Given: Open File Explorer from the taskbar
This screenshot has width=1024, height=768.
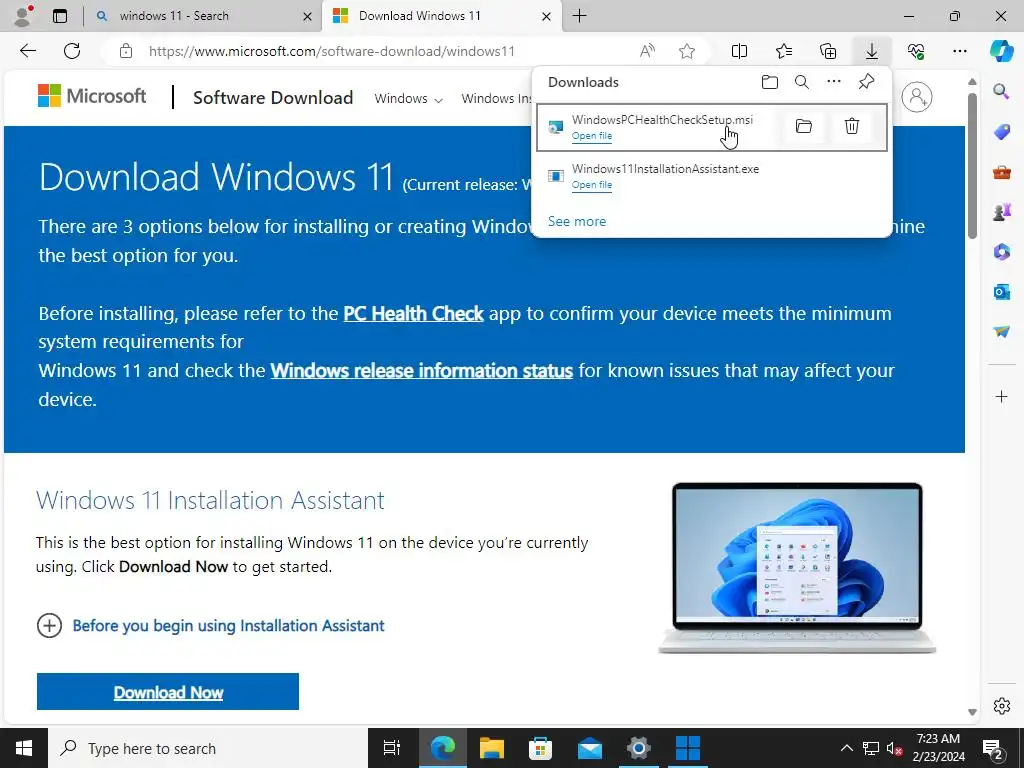Looking at the screenshot, I should click(492, 748).
